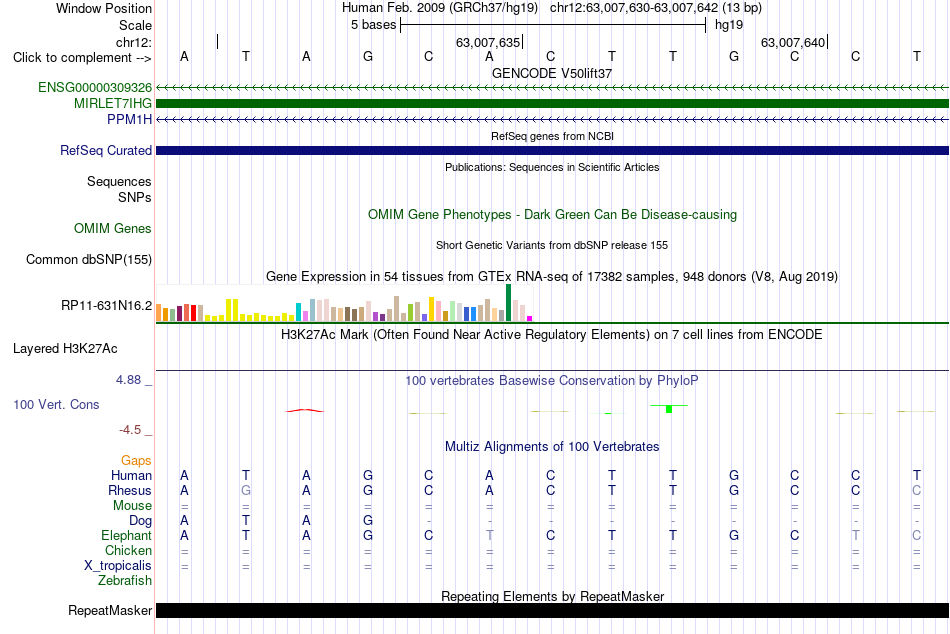Open 'Publications: Sequences in Scientific Articles' title
Image resolution: width=950 pixels, height=634 pixels.
552,167
